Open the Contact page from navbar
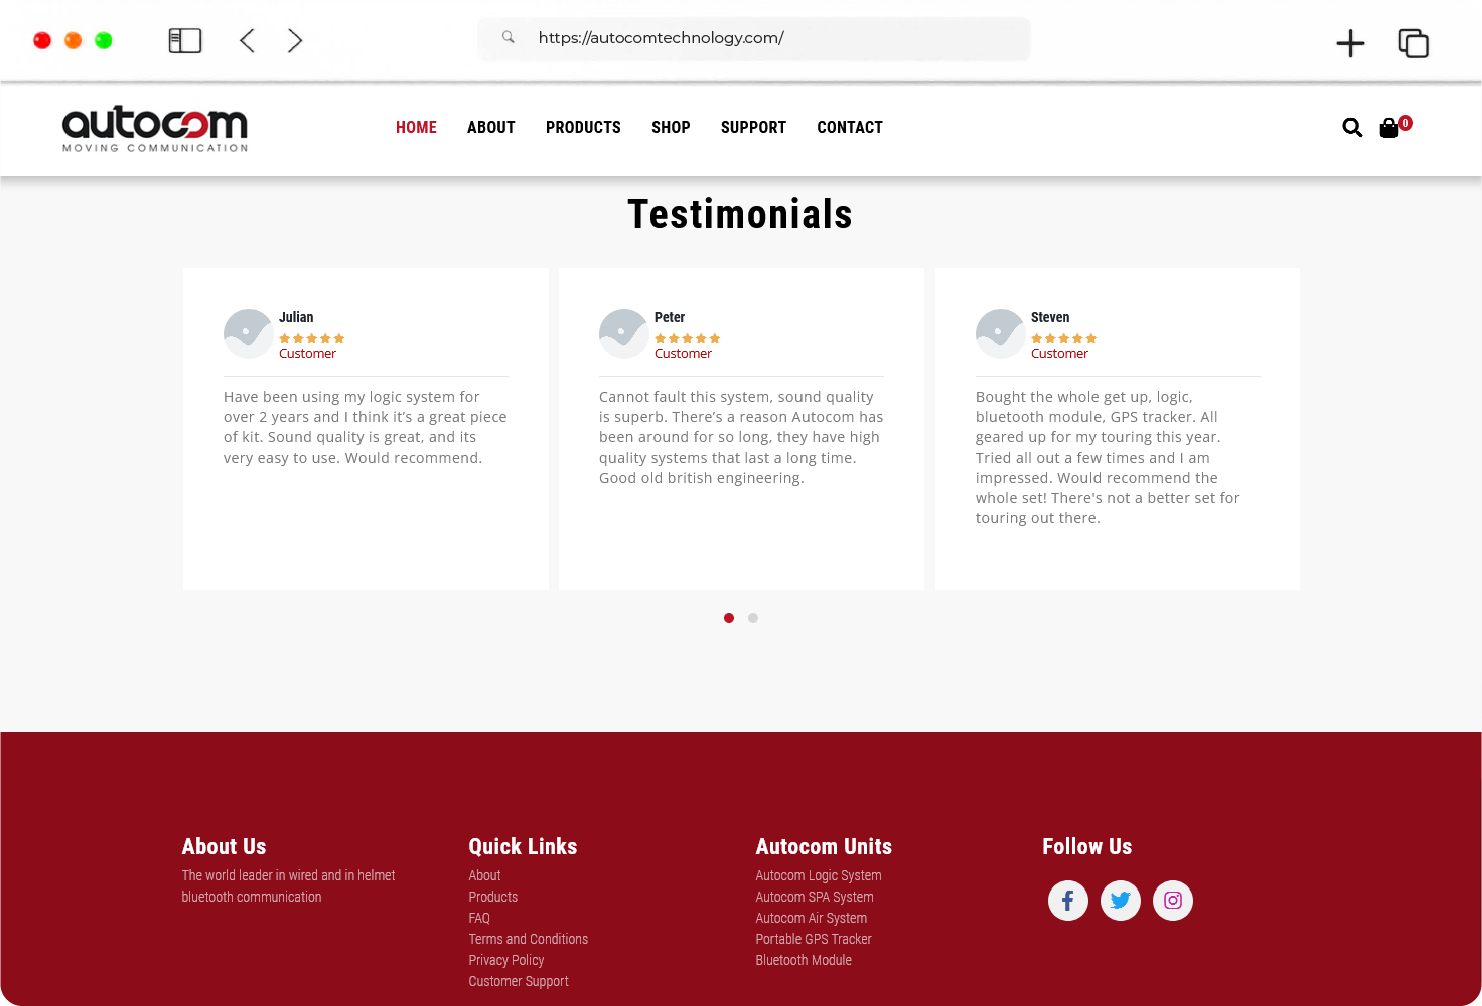This screenshot has height=1006, width=1482. click(849, 128)
